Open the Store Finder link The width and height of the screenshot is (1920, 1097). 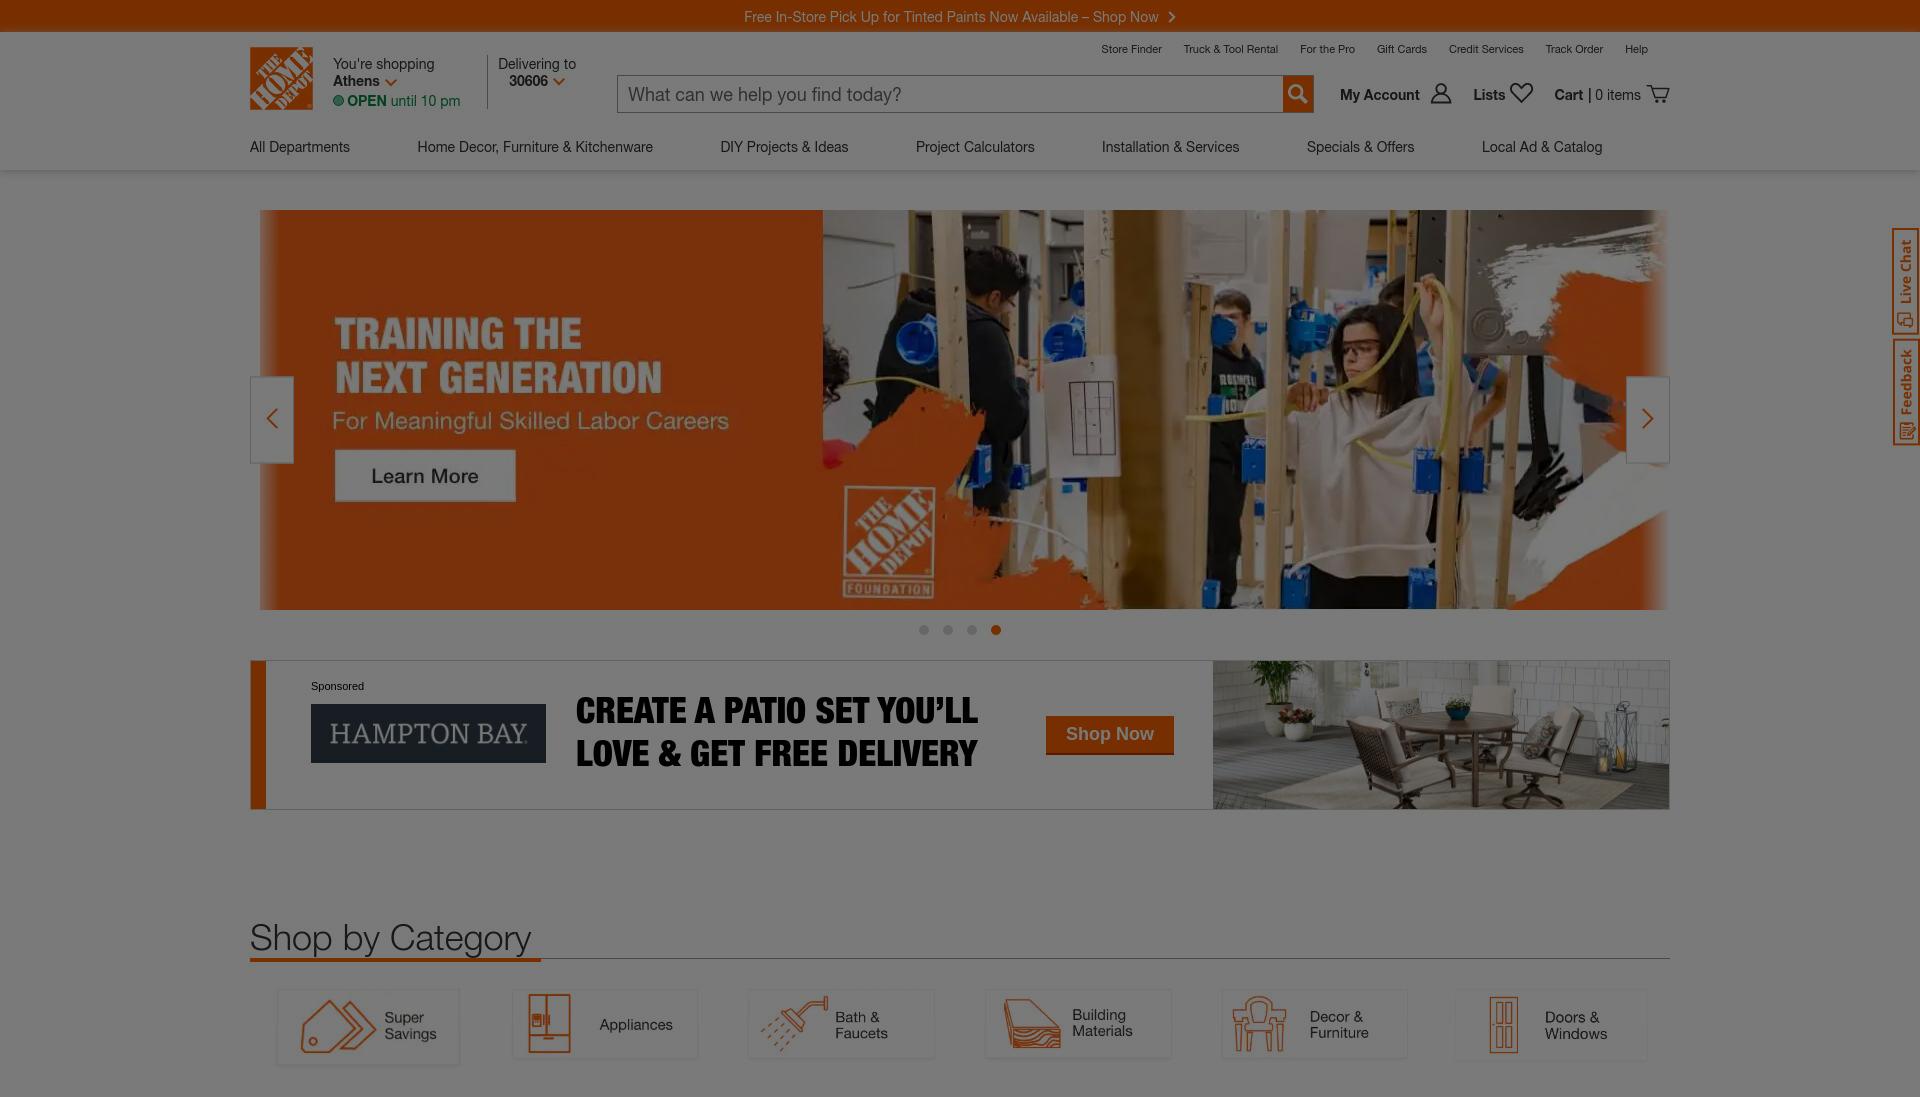[x=1131, y=49]
